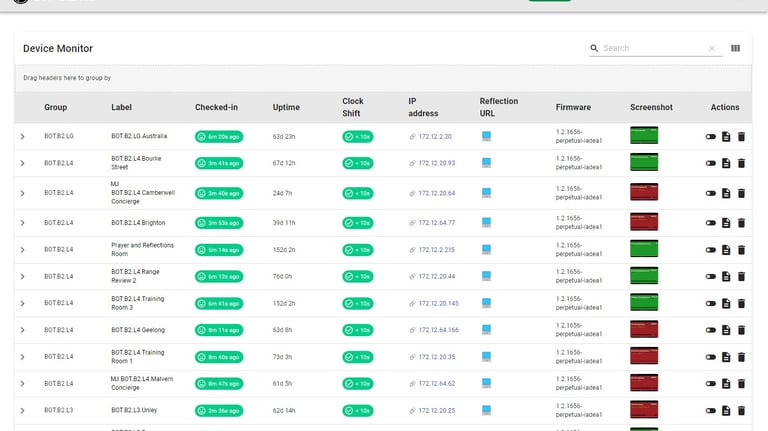The width and height of the screenshot is (768, 431).
Task: Click the clock shift badge for Unley row
Action: [358, 410]
